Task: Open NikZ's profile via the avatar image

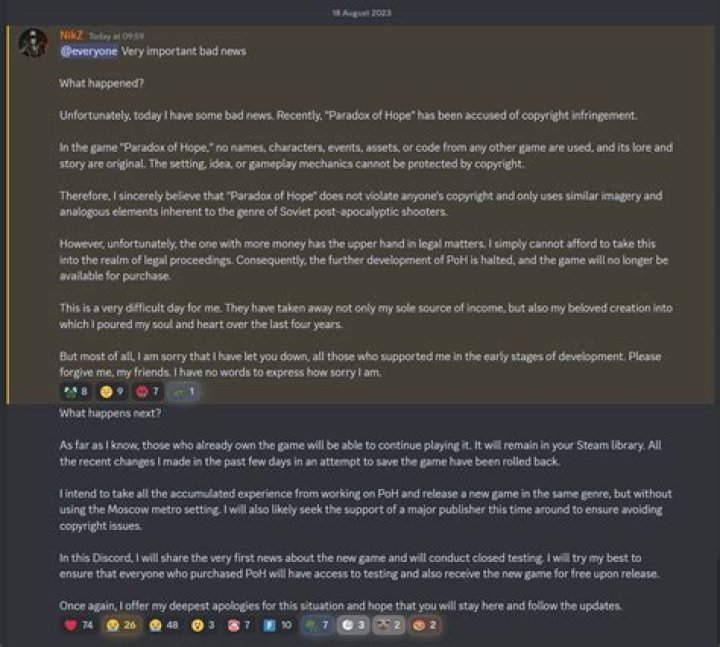Action: [34, 43]
